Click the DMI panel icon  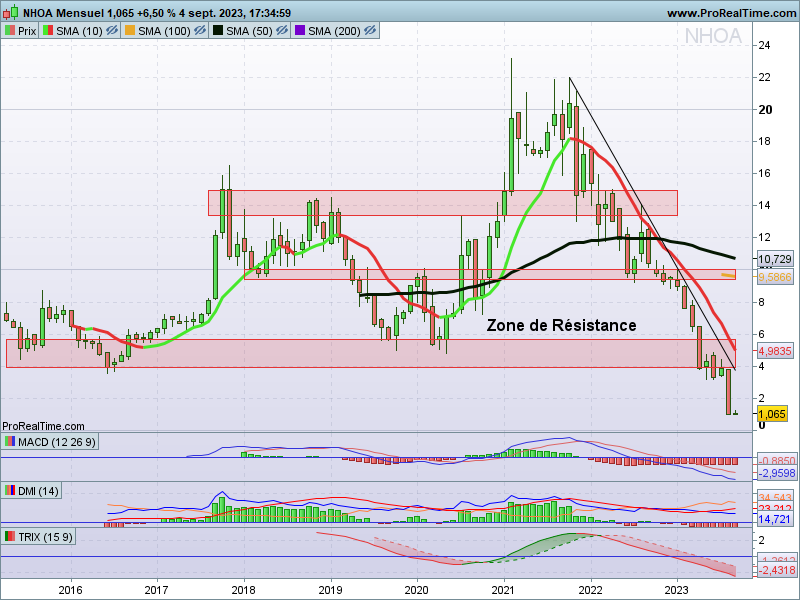[10, 490]
